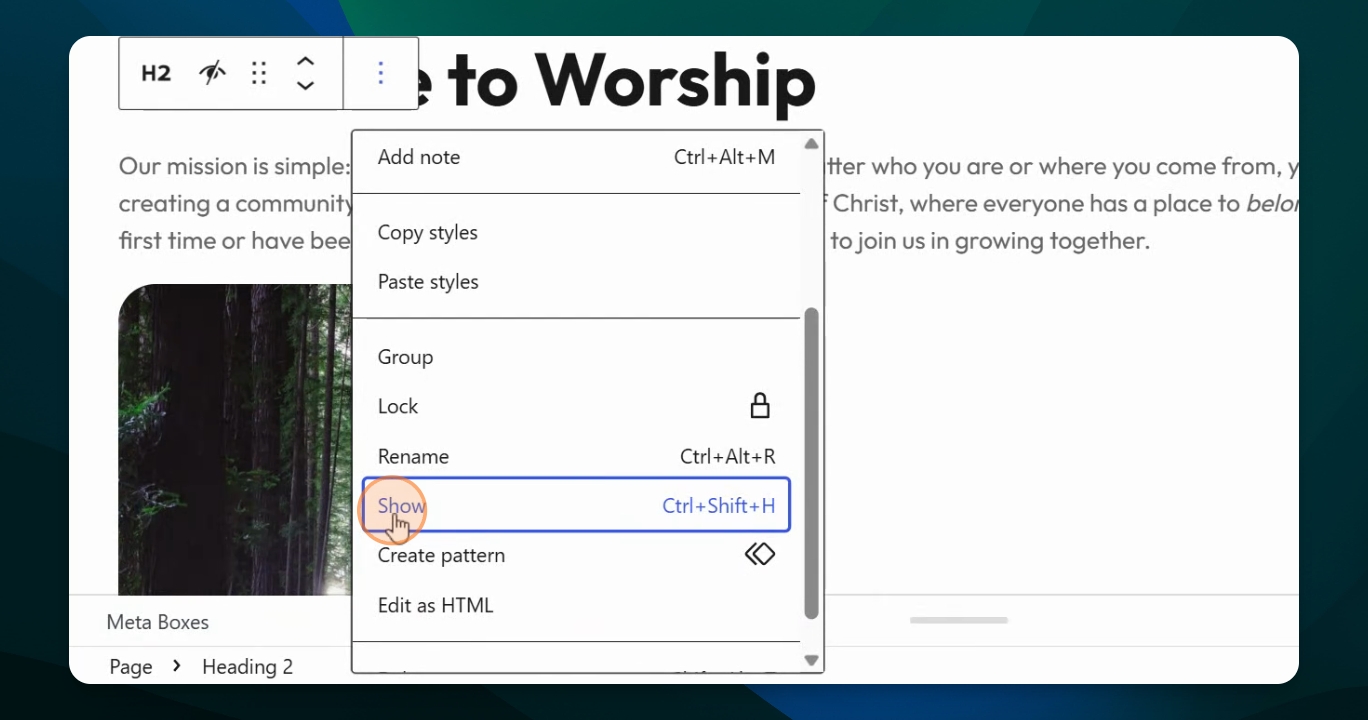Viewport: 1368px width, 720px height.
Task: Click the 'to Worship' heading text
Action: click(631, 80)
